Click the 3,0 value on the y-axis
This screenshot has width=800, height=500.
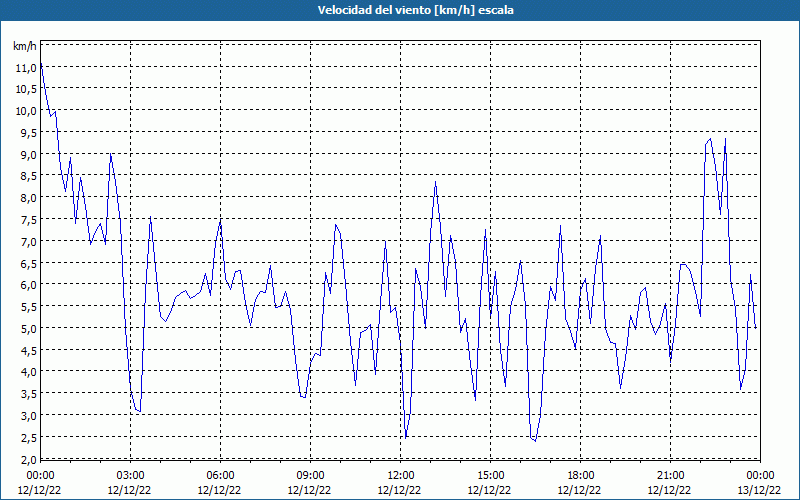point(28,415)
